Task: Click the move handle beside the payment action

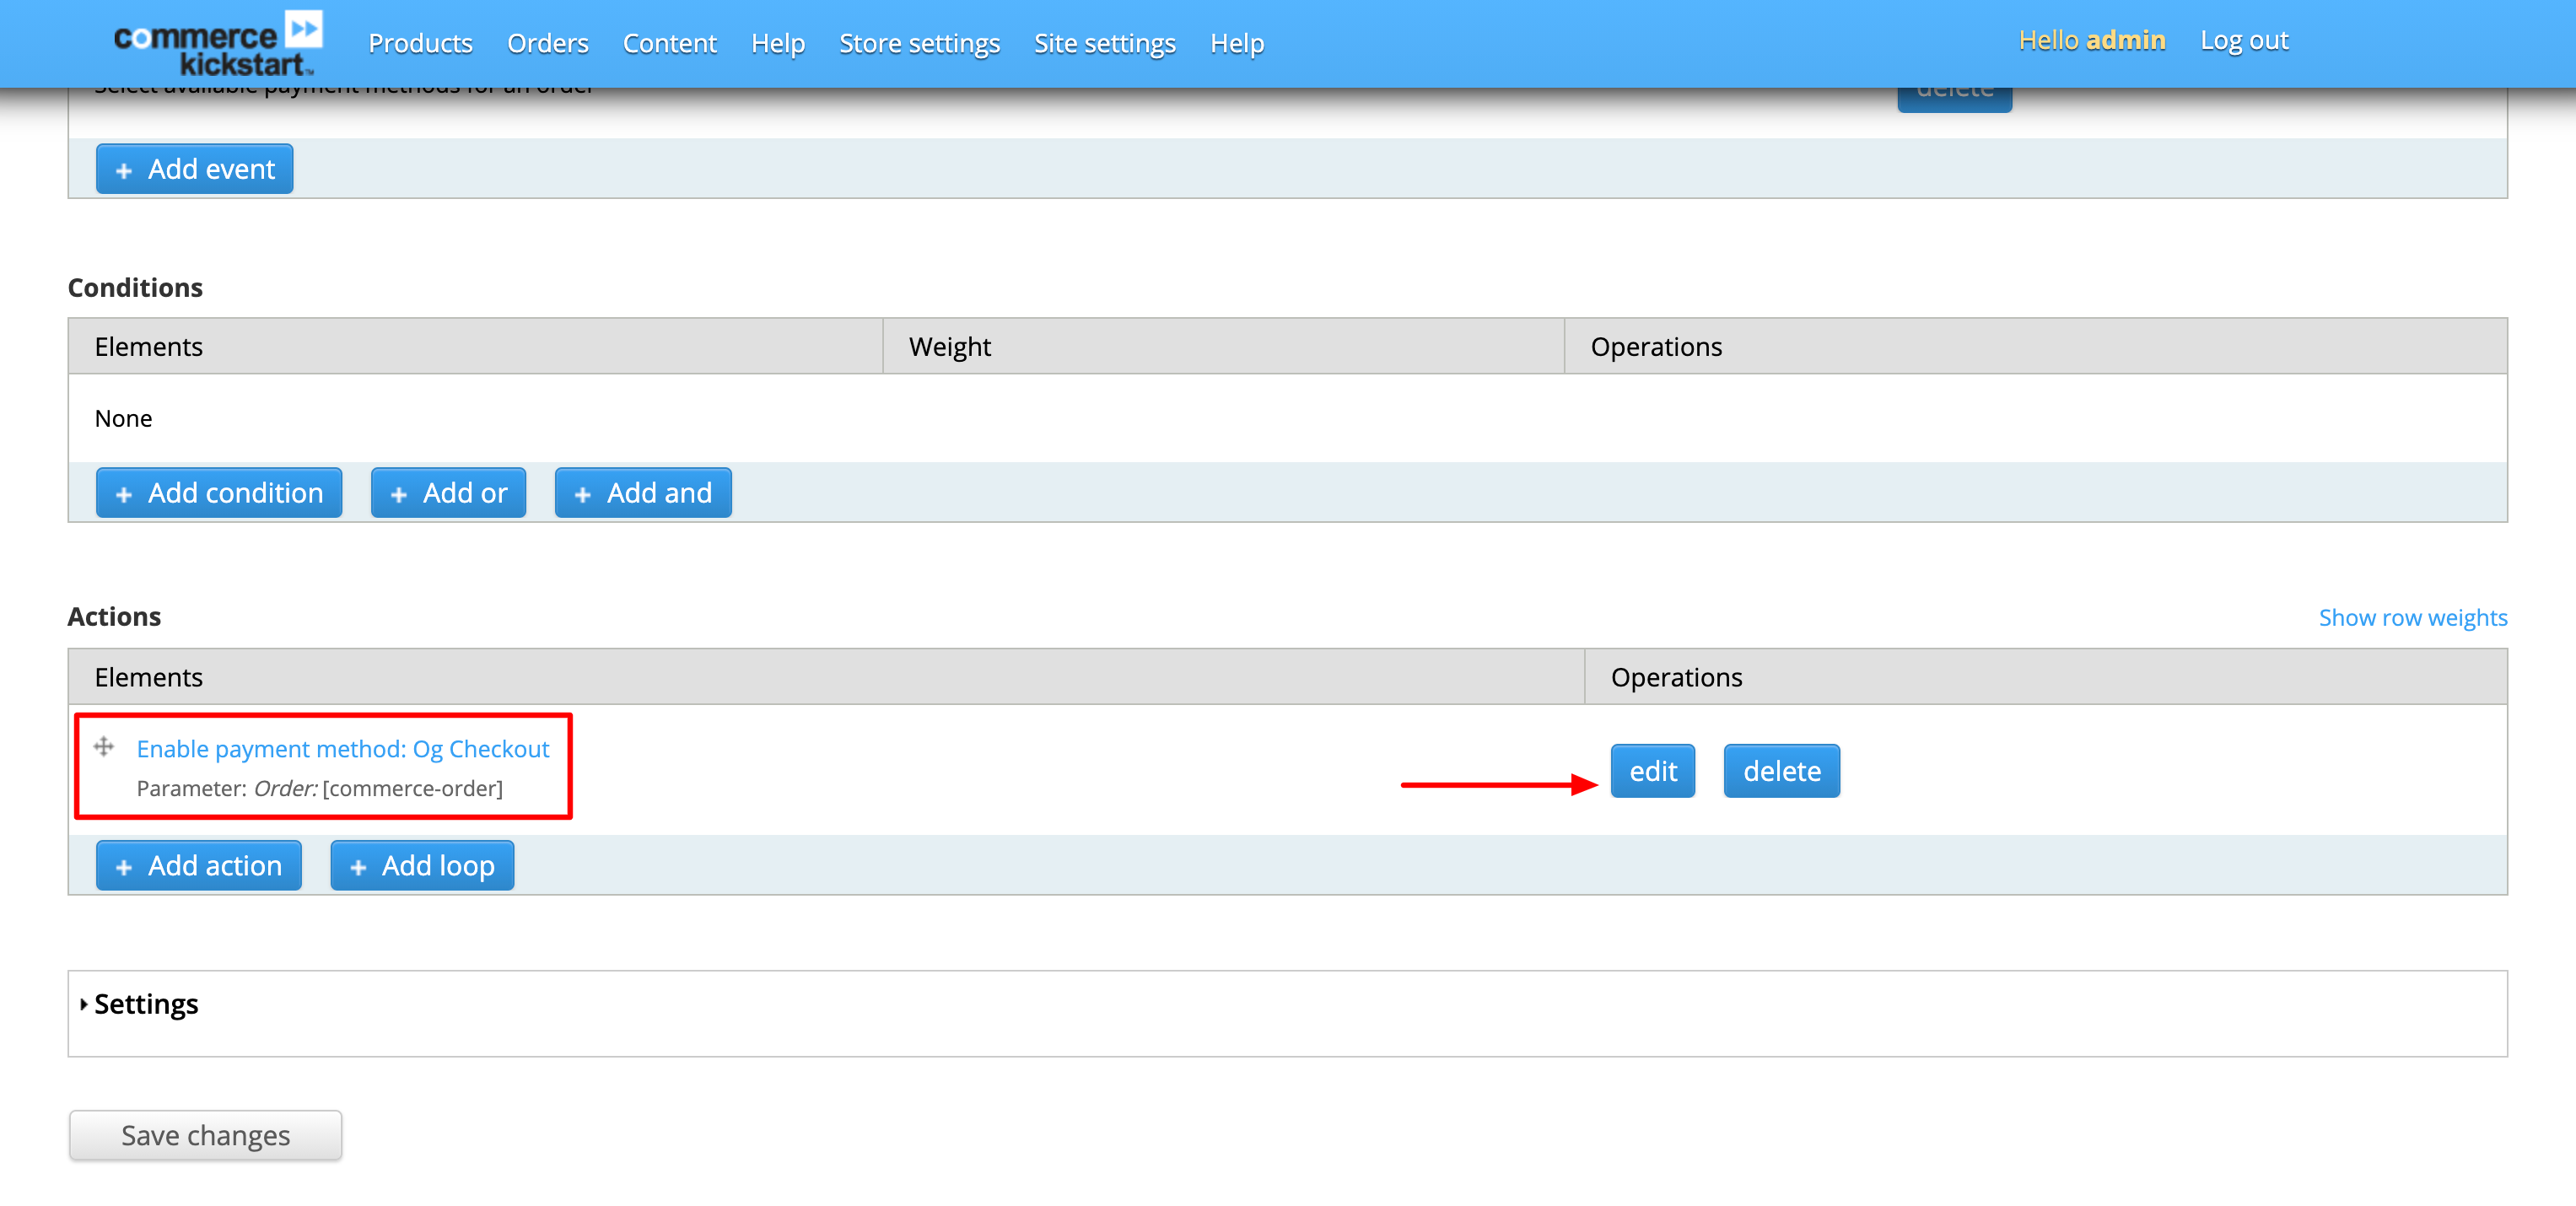Action: tap(105, 747)
